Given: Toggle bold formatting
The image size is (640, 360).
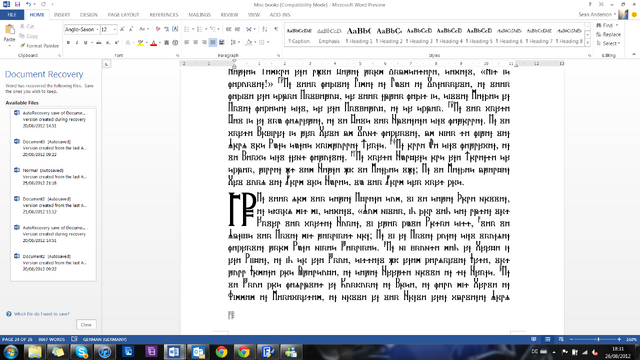Looking at the screenshot, I should [x=68, y=42].
